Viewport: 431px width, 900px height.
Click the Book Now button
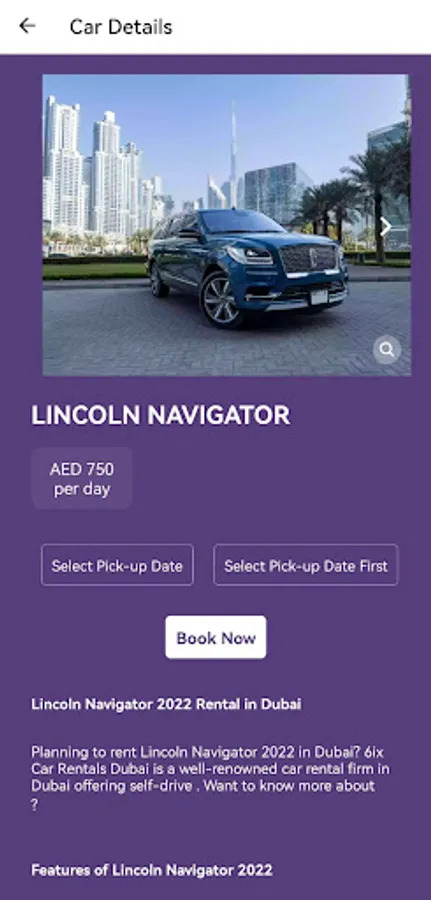(x=216, y=638)
